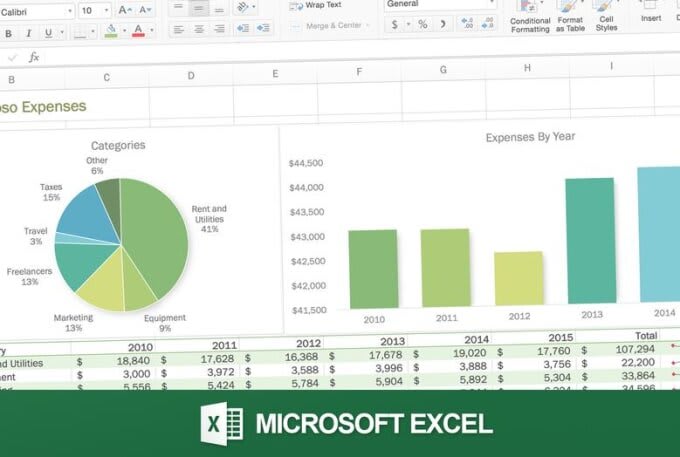This screenshot has height=457, width=680.
Task: Open the borders dropdown arrow
Action: (92, 31)
